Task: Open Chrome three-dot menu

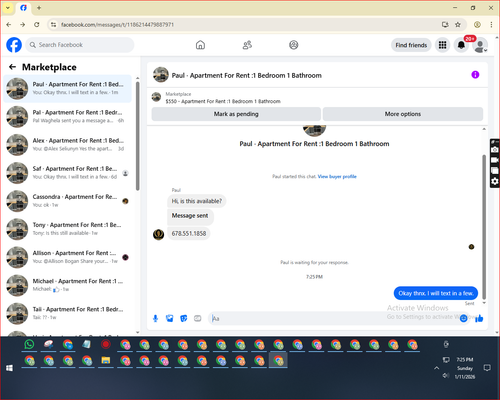Action: 491,25
